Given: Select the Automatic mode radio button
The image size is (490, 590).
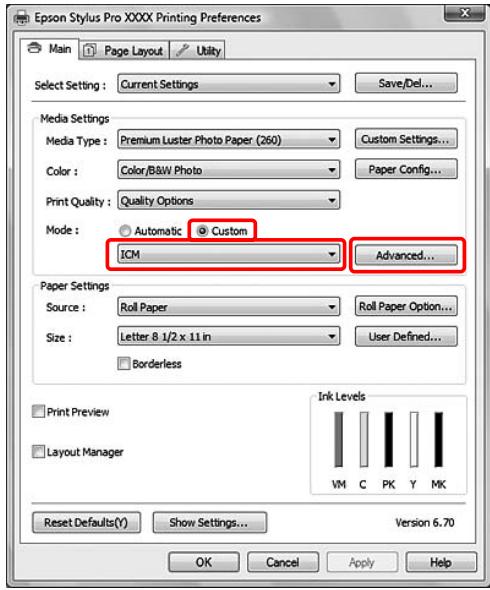Looking at the screenshot, I should coord(150,231).
